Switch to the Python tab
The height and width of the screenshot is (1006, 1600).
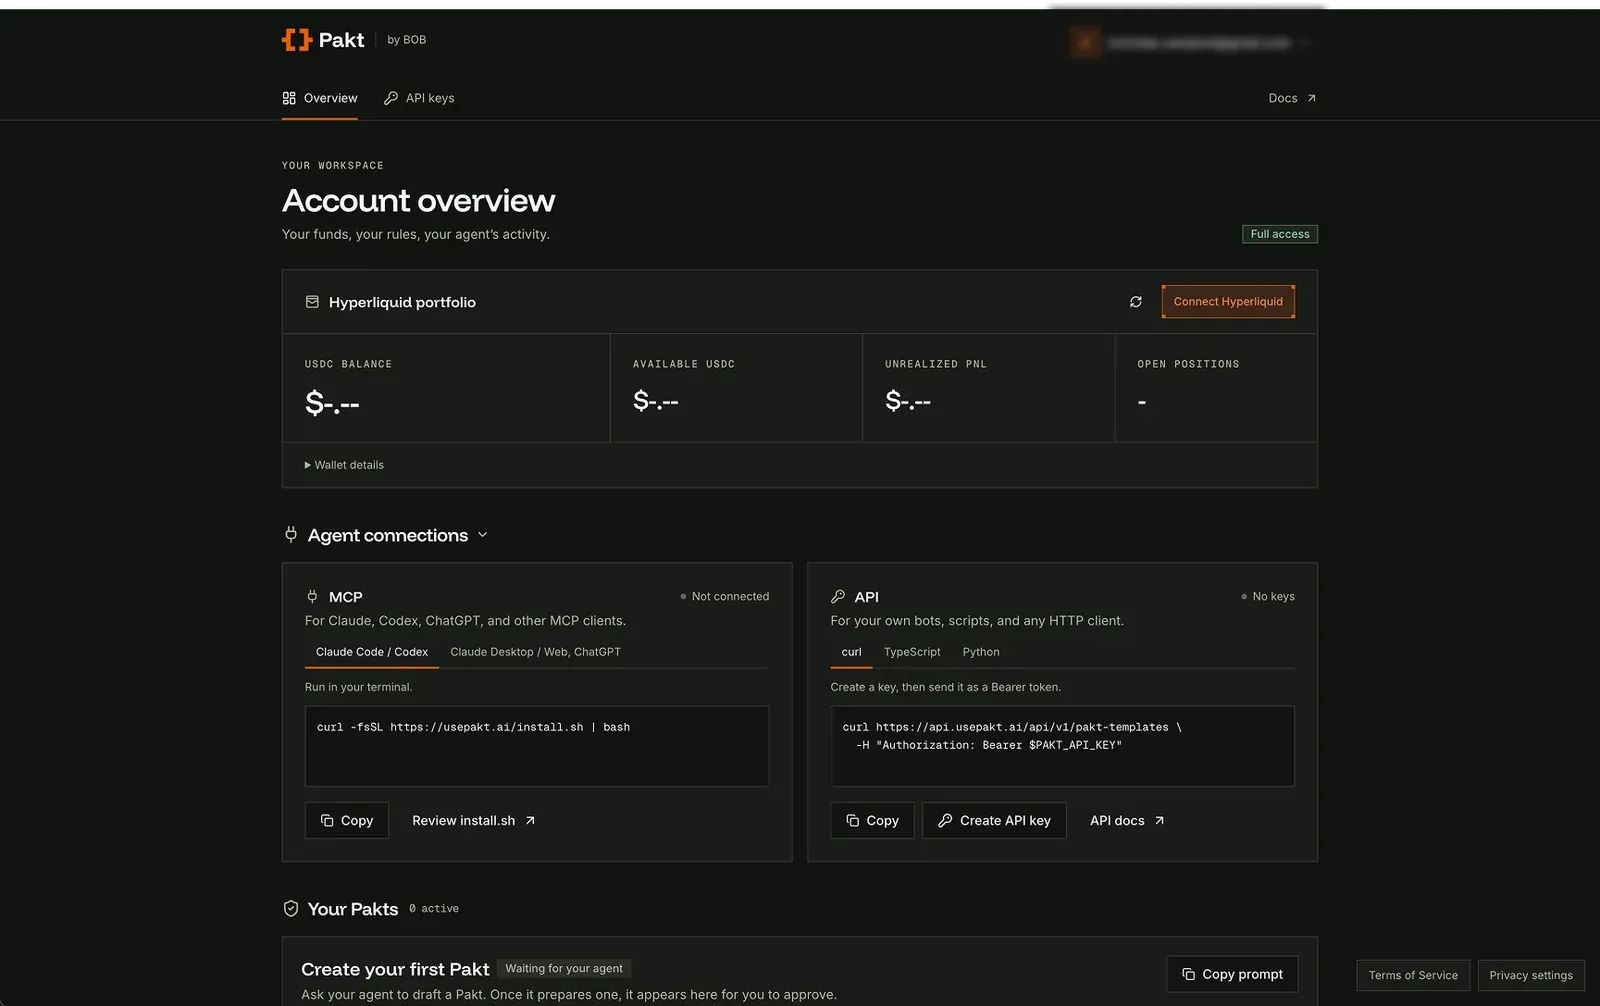point(981,652)
